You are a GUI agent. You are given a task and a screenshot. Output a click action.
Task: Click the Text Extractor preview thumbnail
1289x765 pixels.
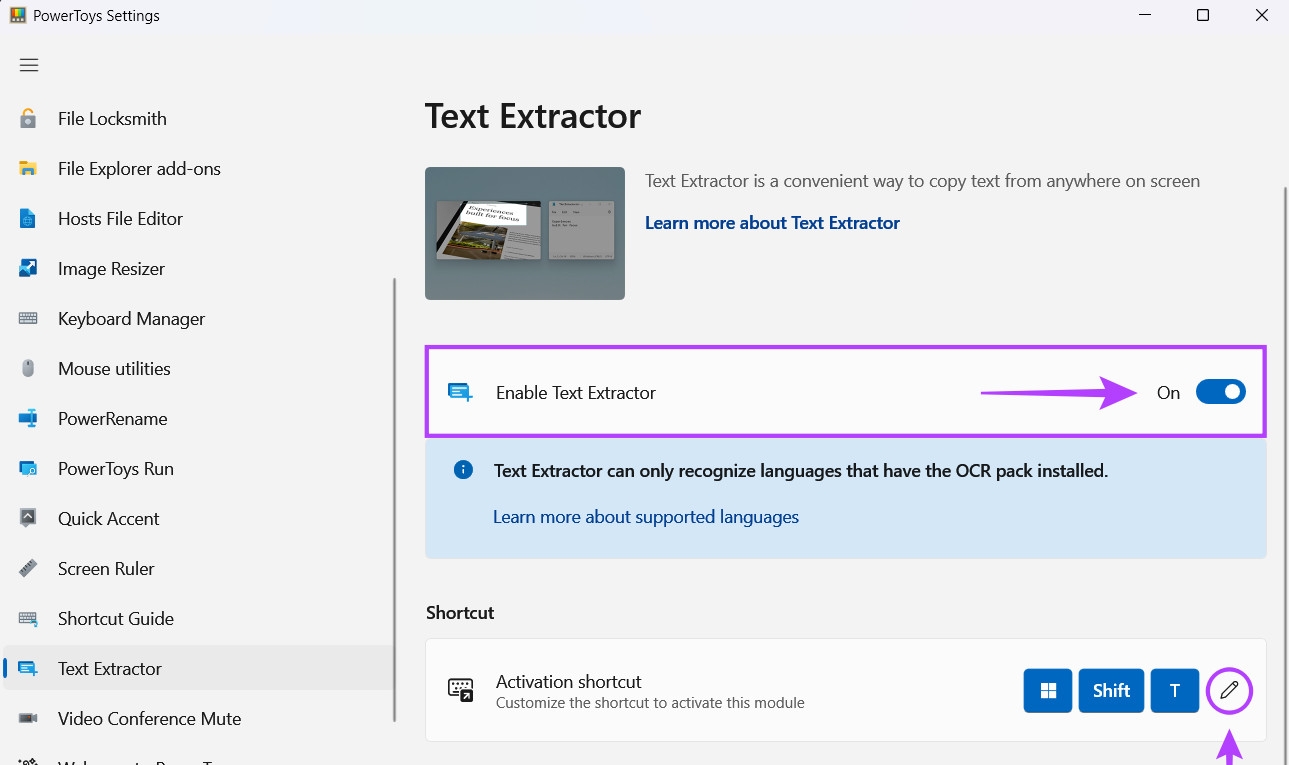(x=525, y=233)
